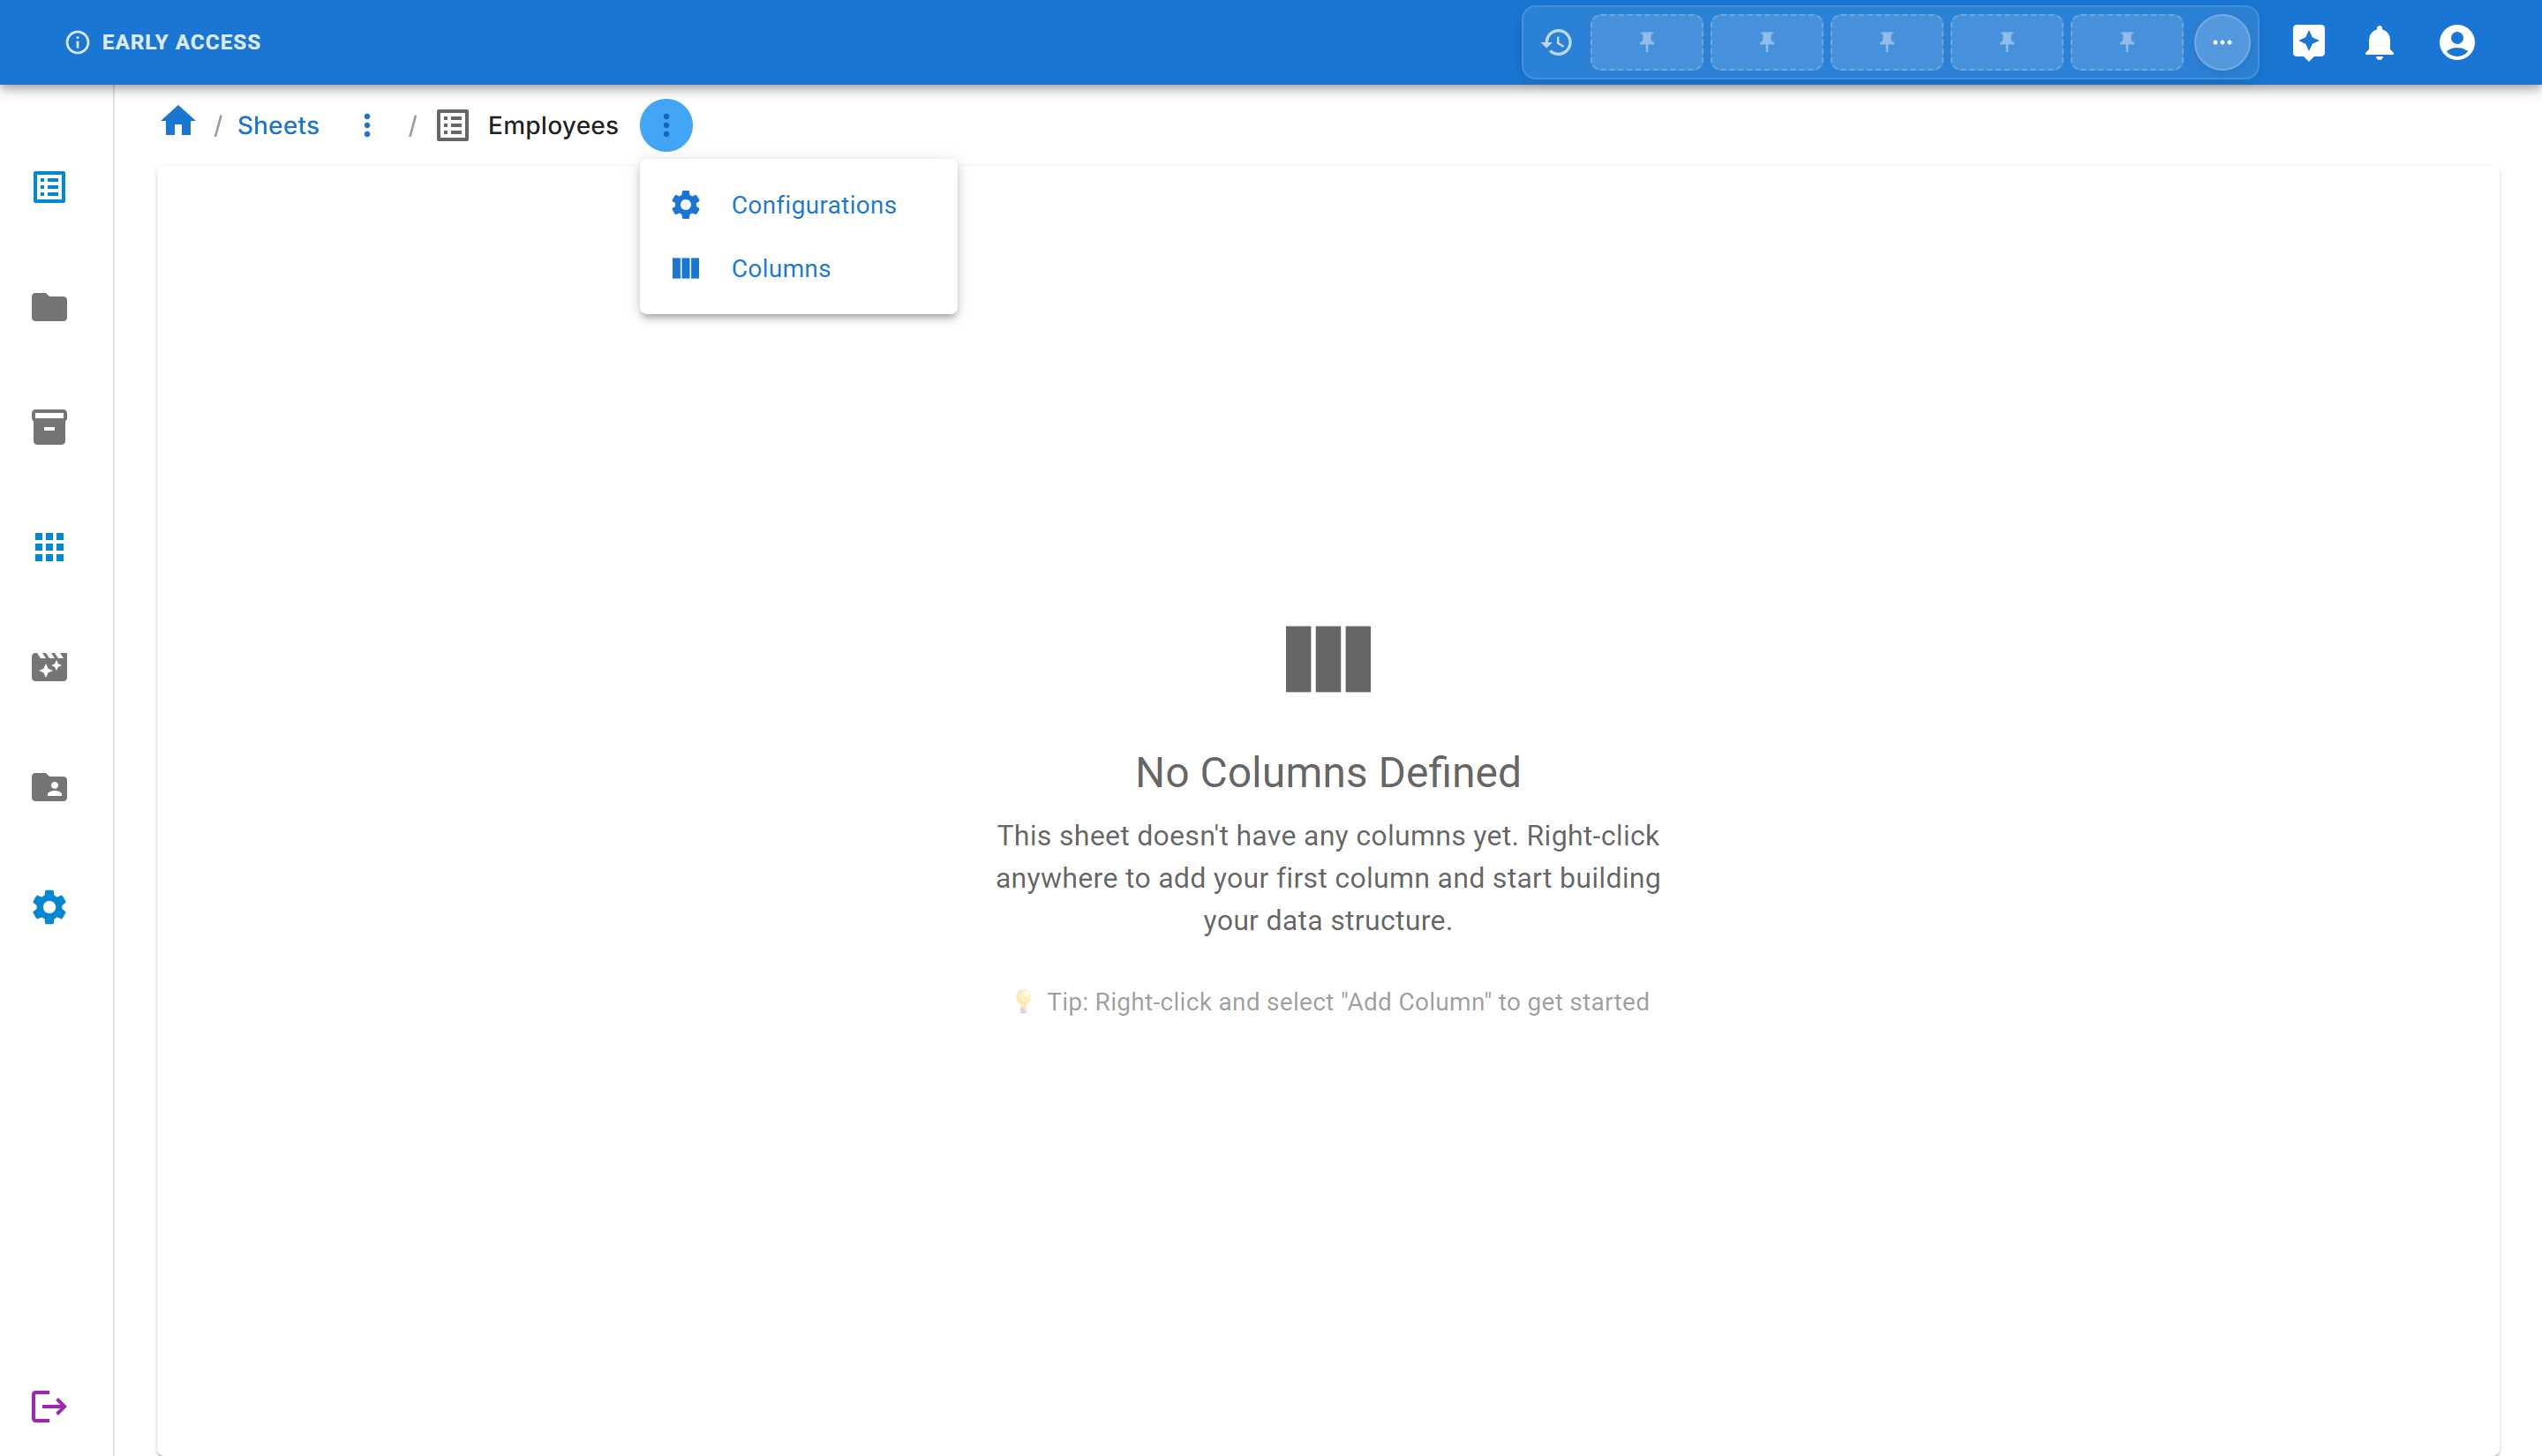Open recent history clock icon
Viewport: 2542px width, 1456px height.
(1557, 42)
